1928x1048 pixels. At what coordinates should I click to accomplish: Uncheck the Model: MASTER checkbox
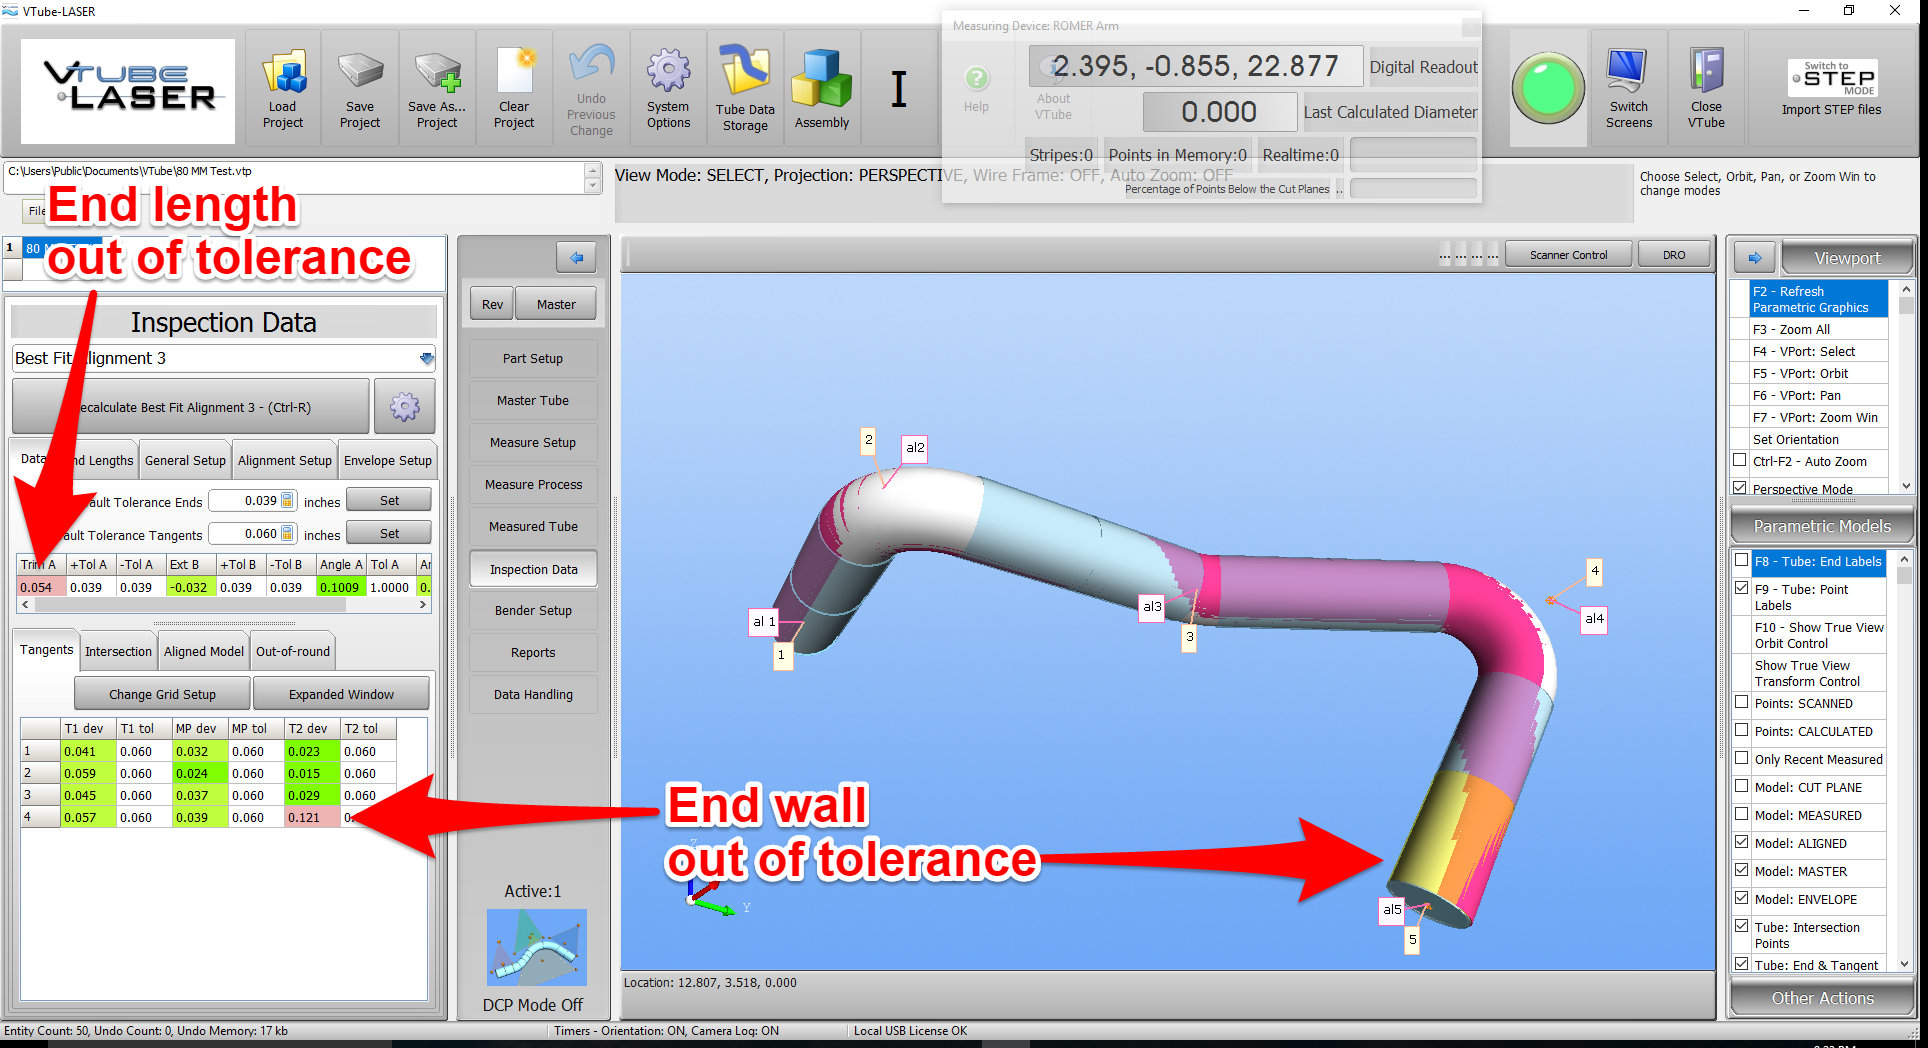click(1742, 871)
